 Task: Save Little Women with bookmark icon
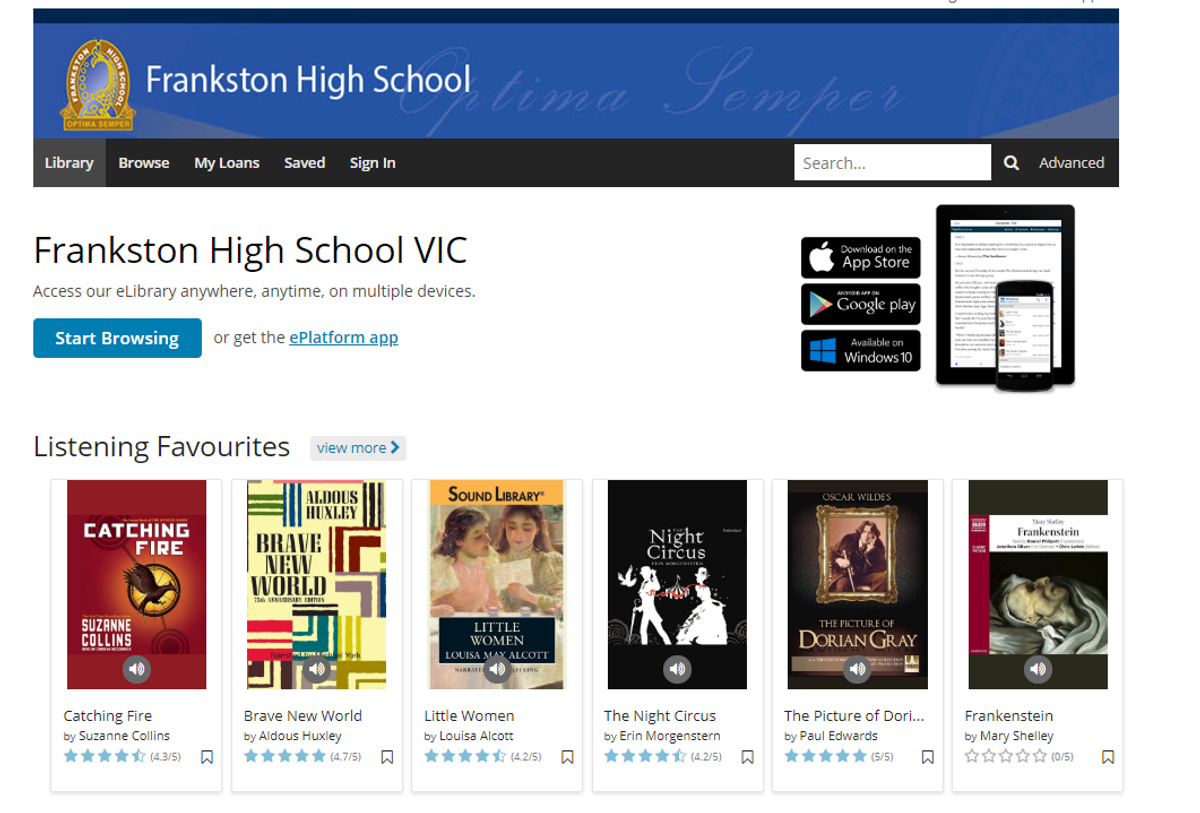click(x=567, y=757)
